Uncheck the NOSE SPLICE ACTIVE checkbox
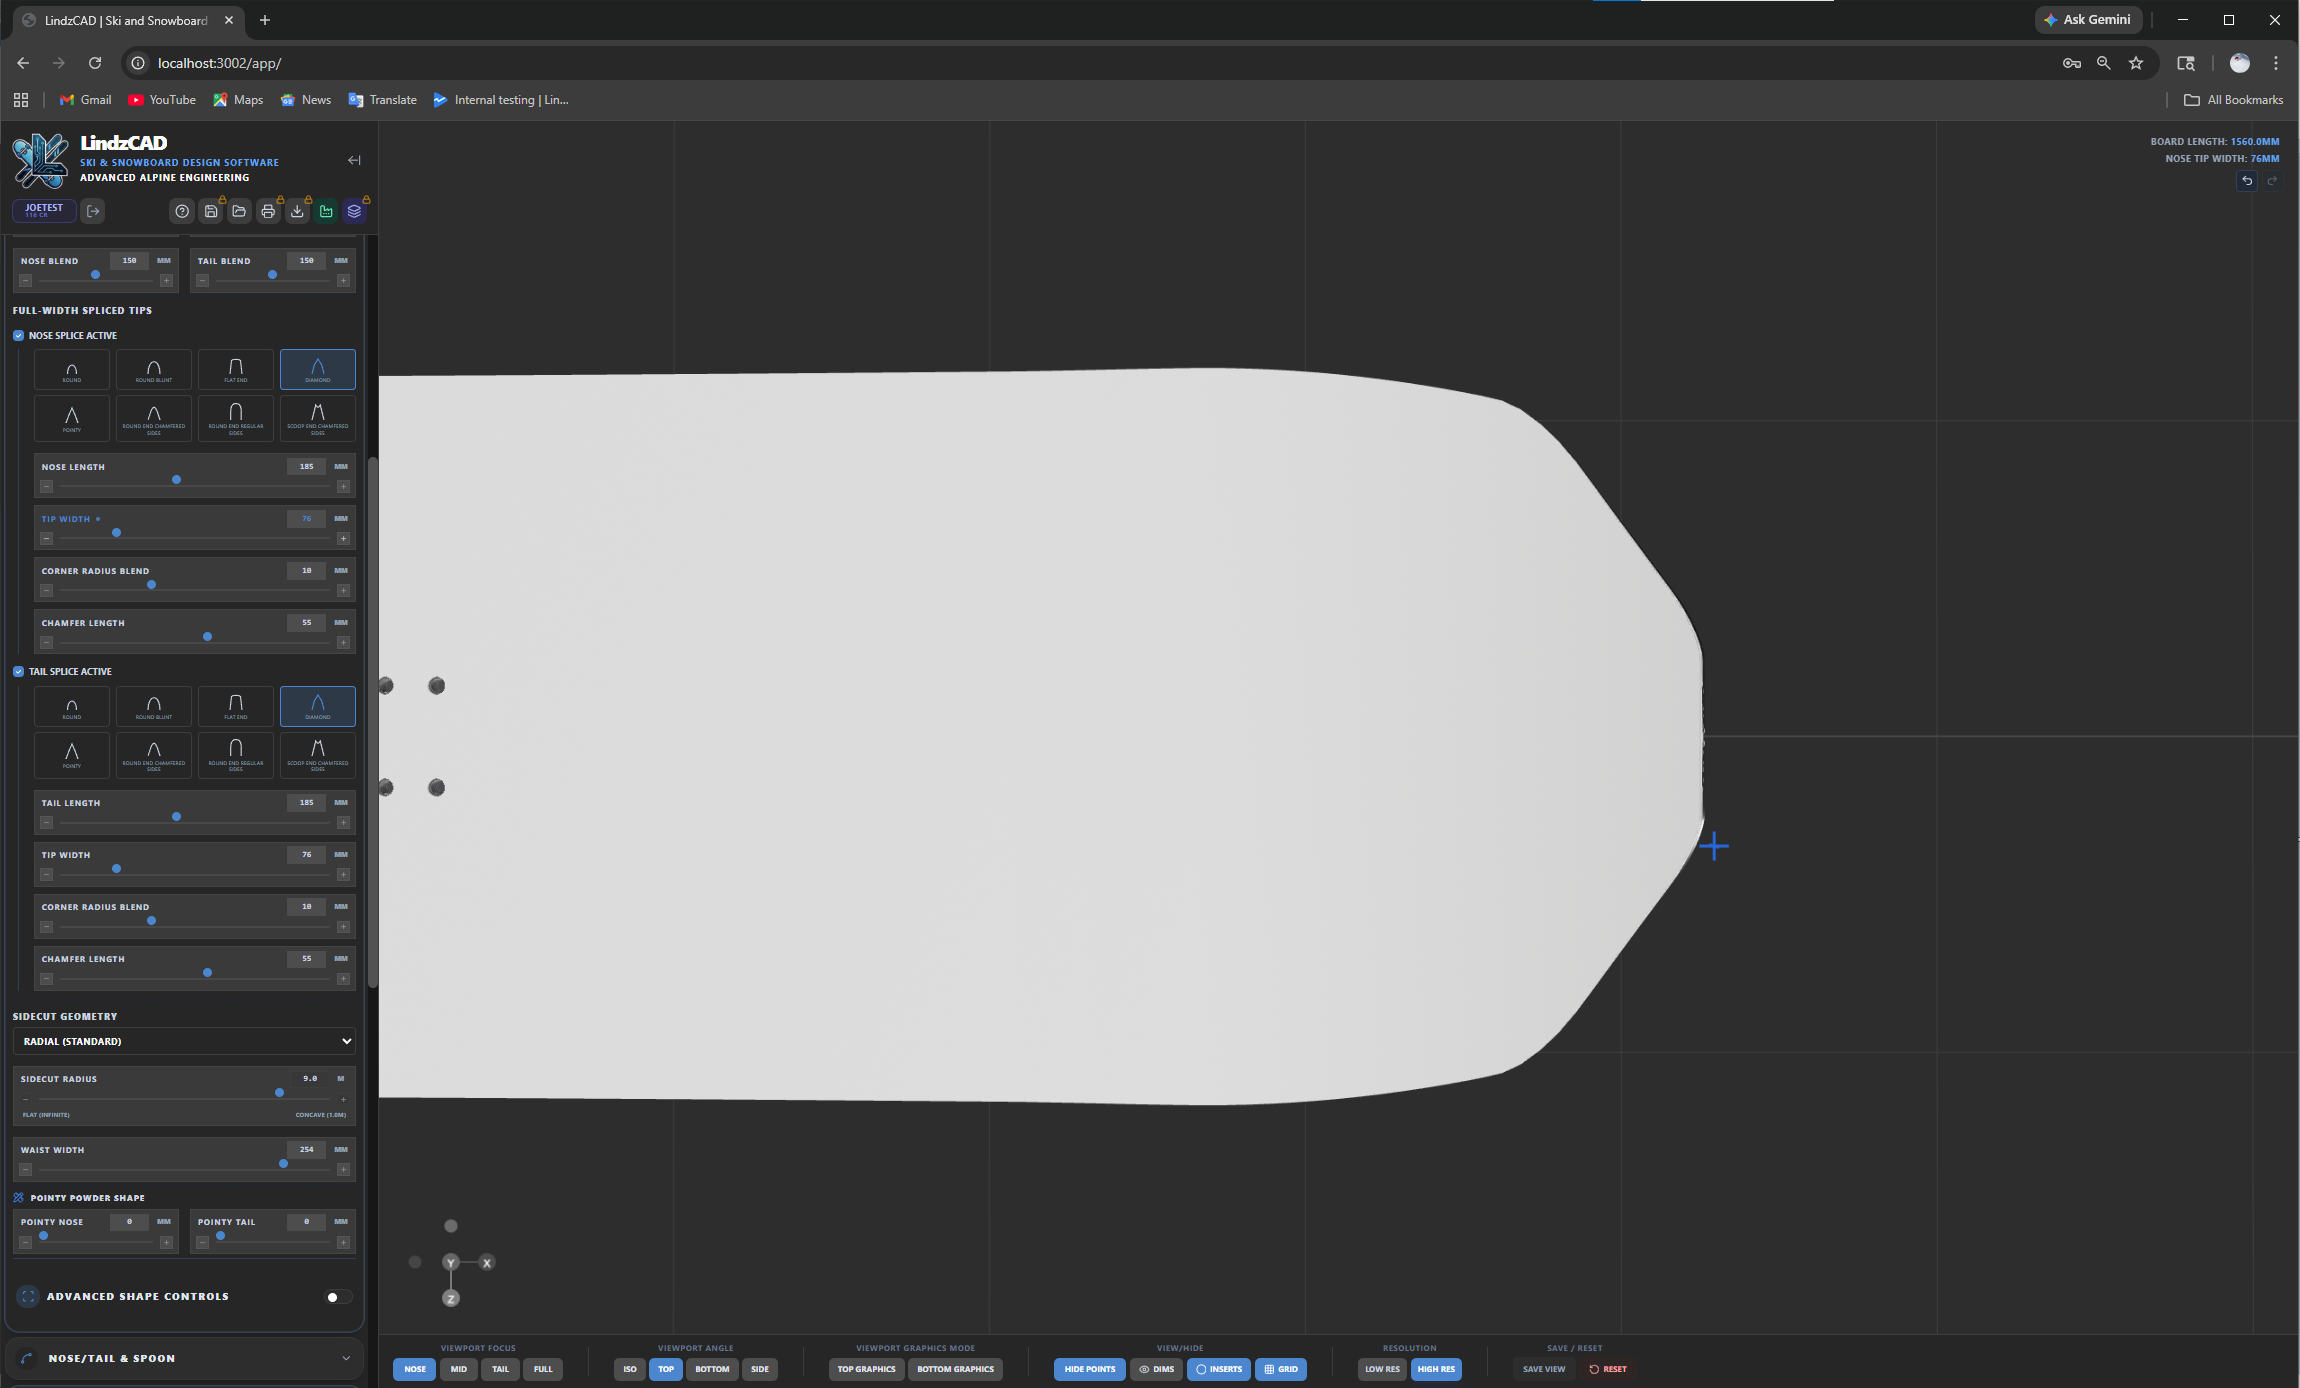The width and height of the screenshot is (2300, 1388). pyautogui.click(x=18, y=335)
